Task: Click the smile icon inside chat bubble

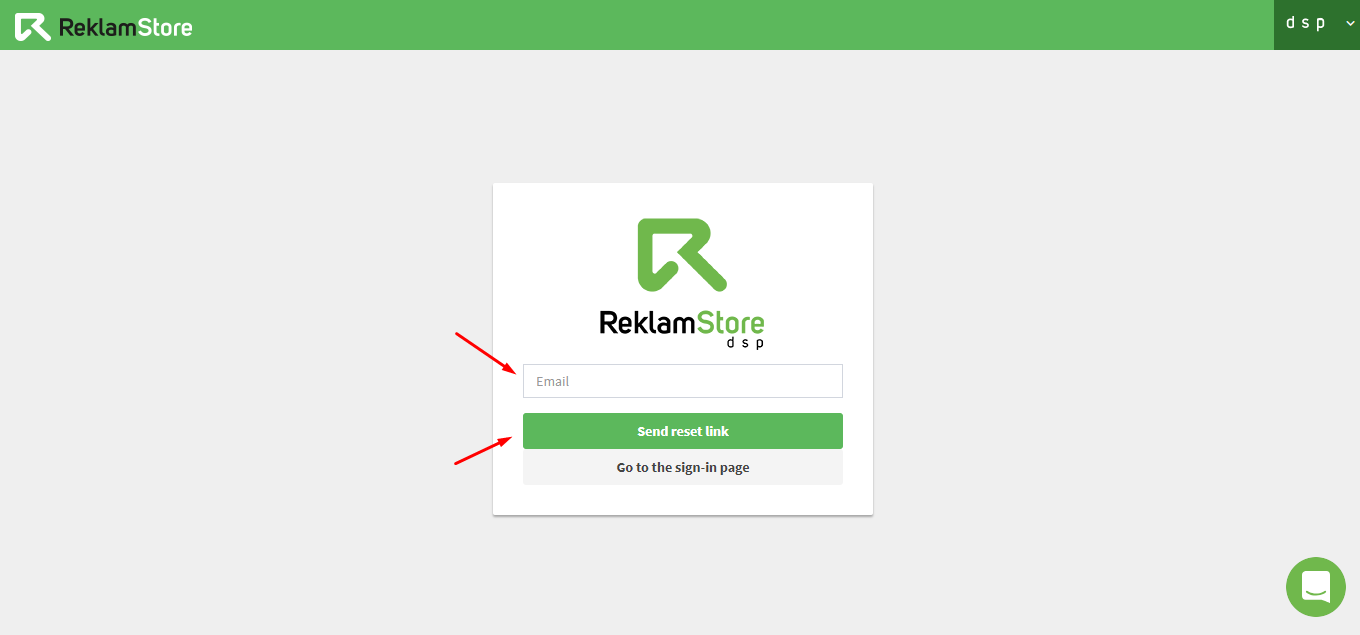Action: click(x=1315, y=588)
